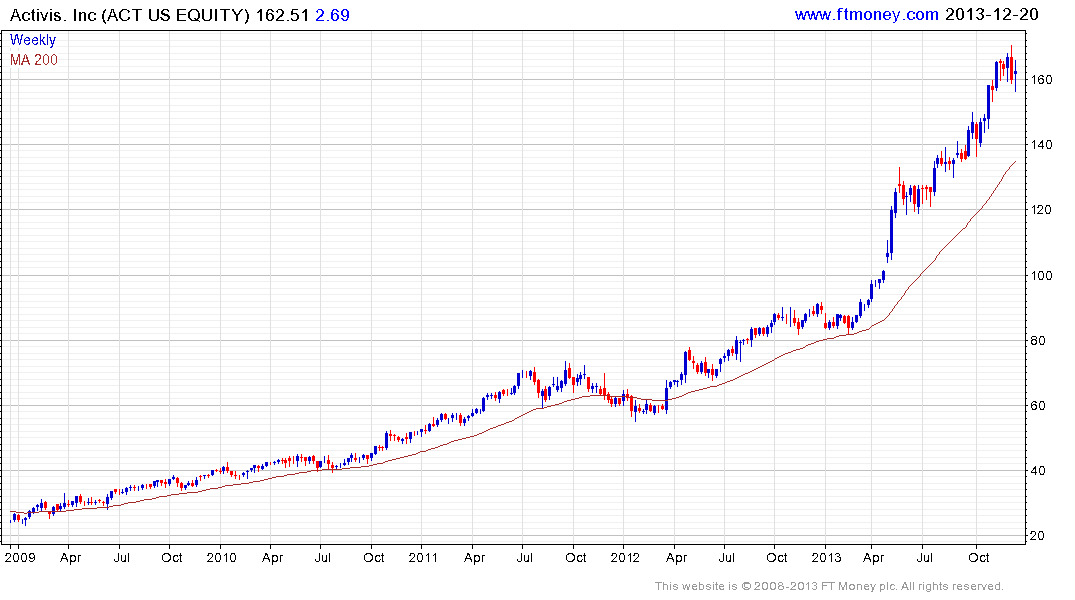
Task: Click the 20 y-axis label
Action: (1038, 536)
